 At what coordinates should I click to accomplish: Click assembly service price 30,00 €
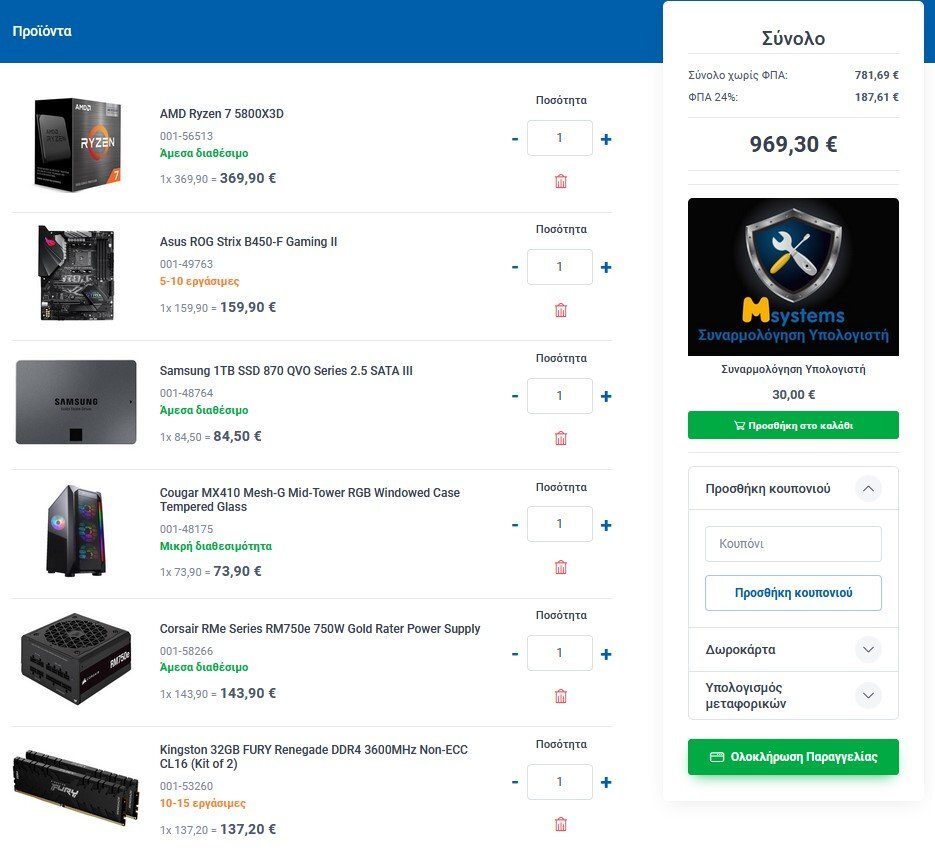793,394
